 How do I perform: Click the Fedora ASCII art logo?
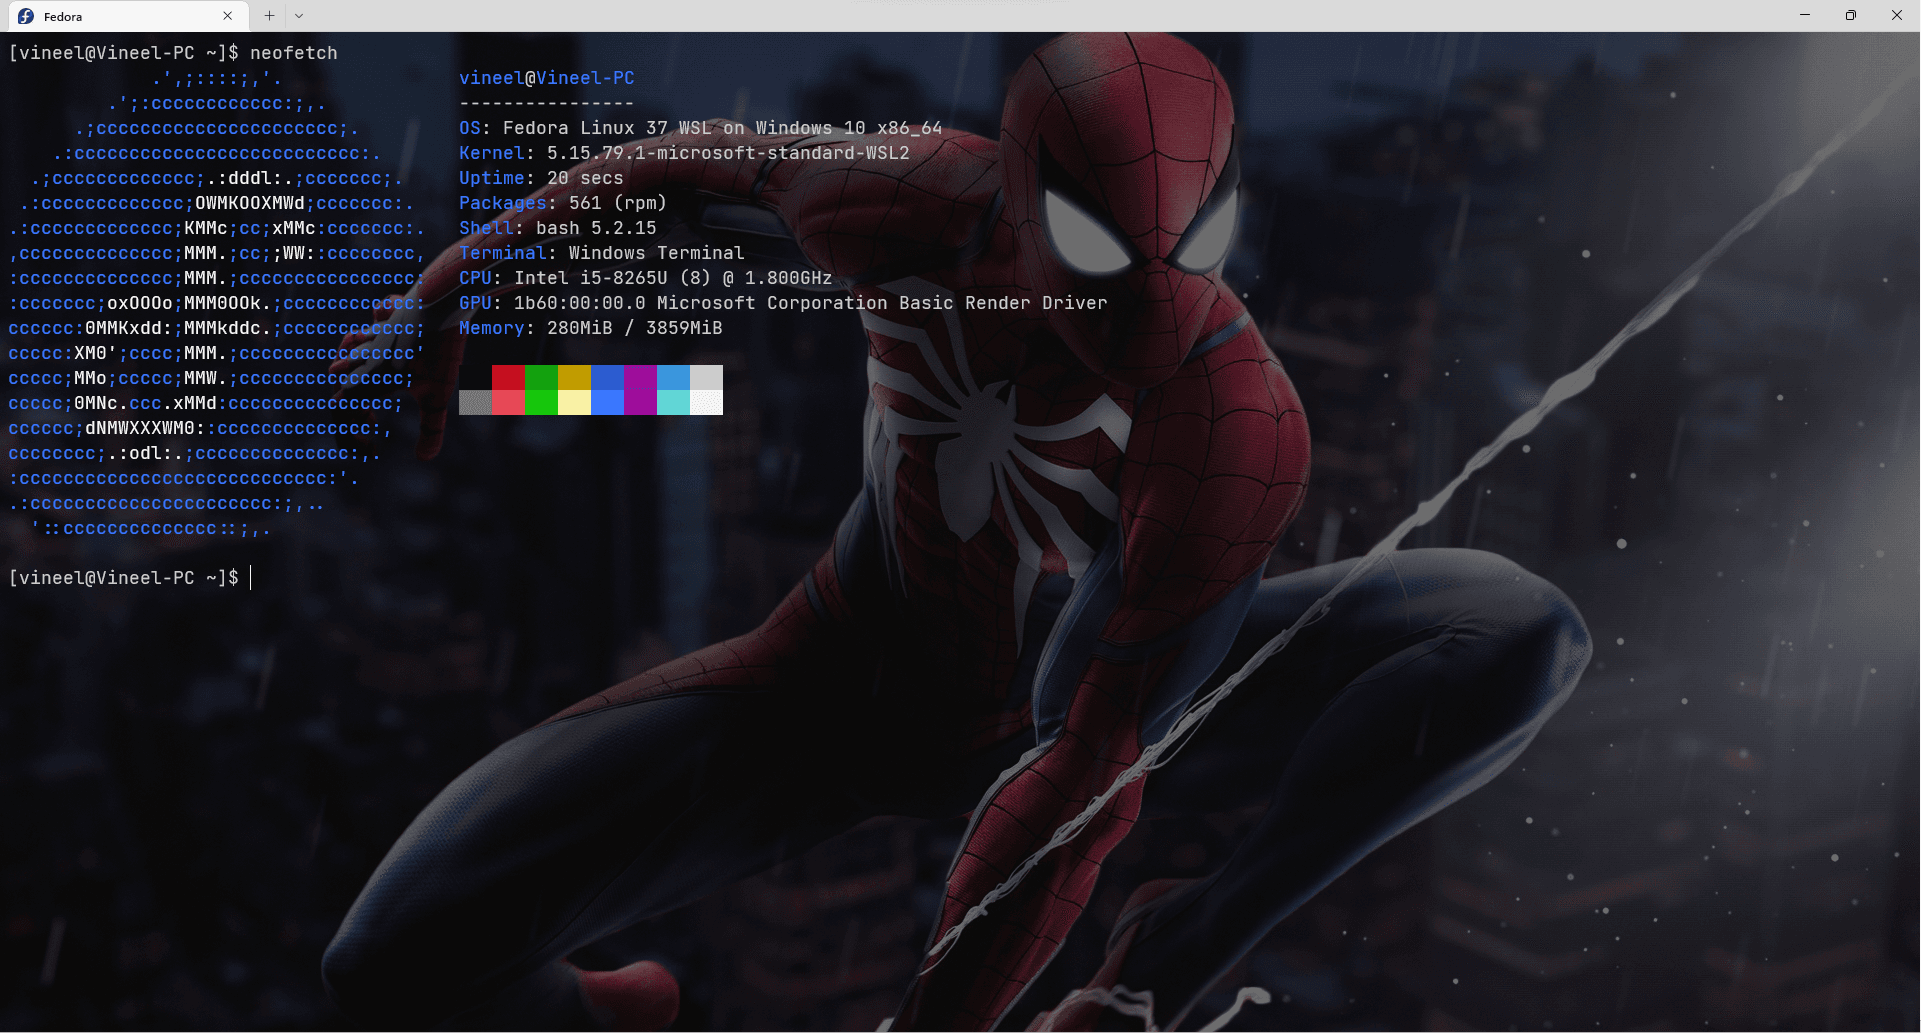click(217, 303)
